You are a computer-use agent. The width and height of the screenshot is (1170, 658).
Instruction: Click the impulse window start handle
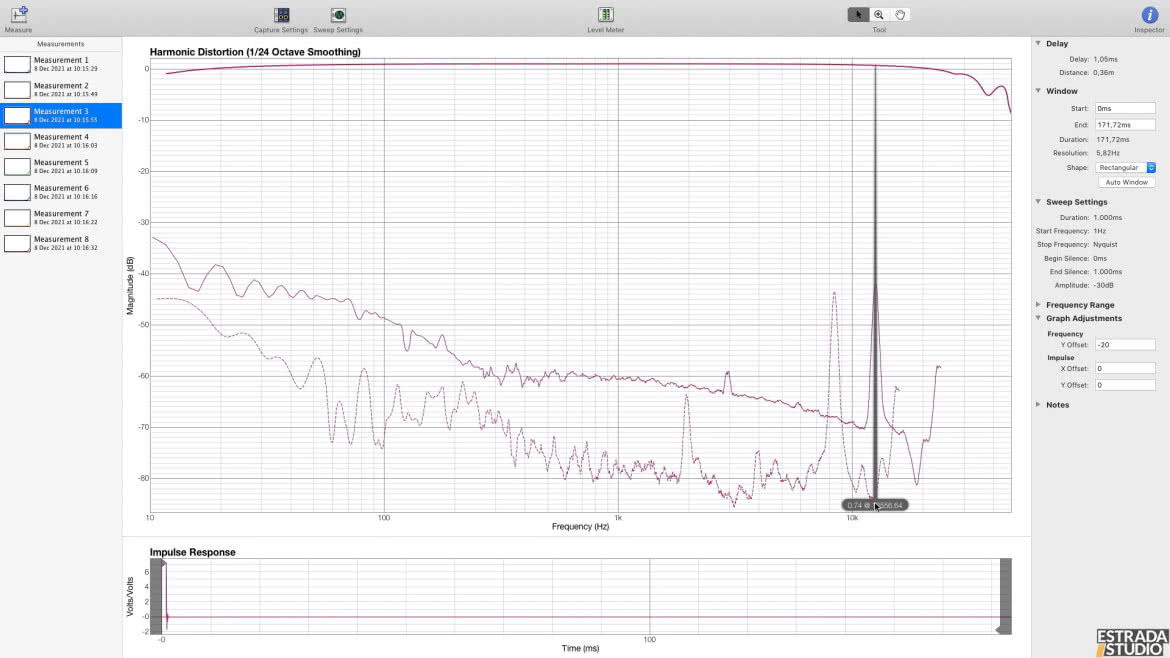pos(163,565)
